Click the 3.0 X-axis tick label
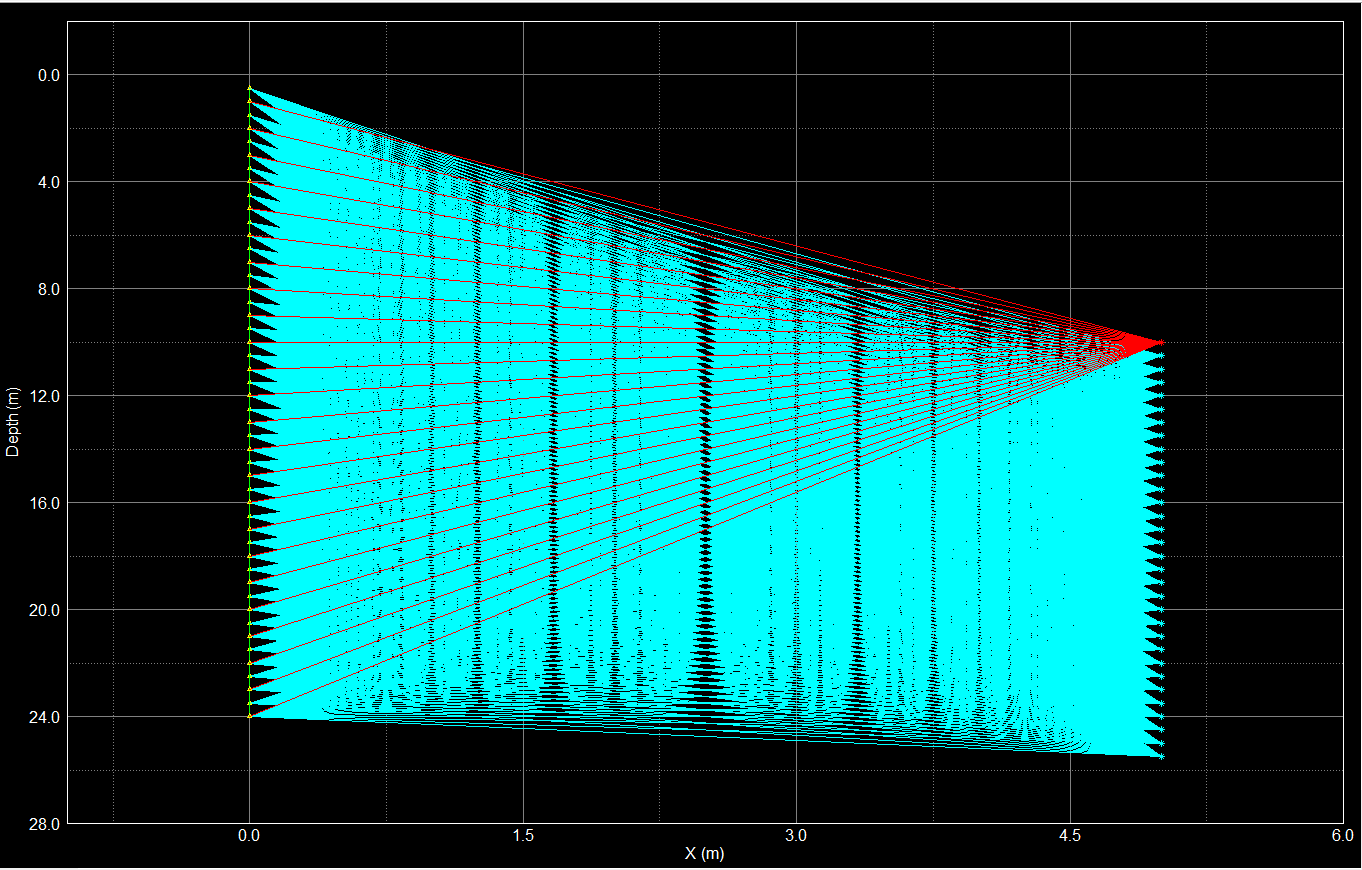Screen dimensions: 1362x870 [796, 835]
